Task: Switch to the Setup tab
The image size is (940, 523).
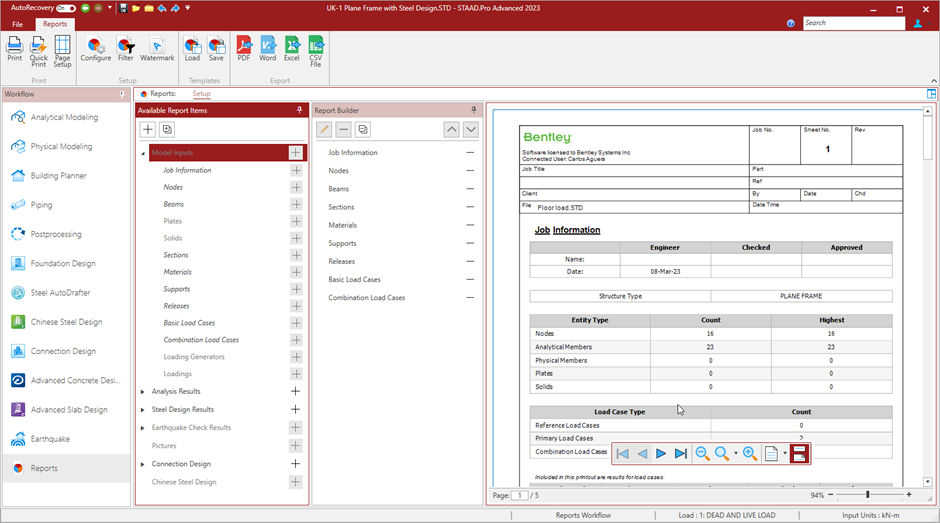Action: click(201, 94)
